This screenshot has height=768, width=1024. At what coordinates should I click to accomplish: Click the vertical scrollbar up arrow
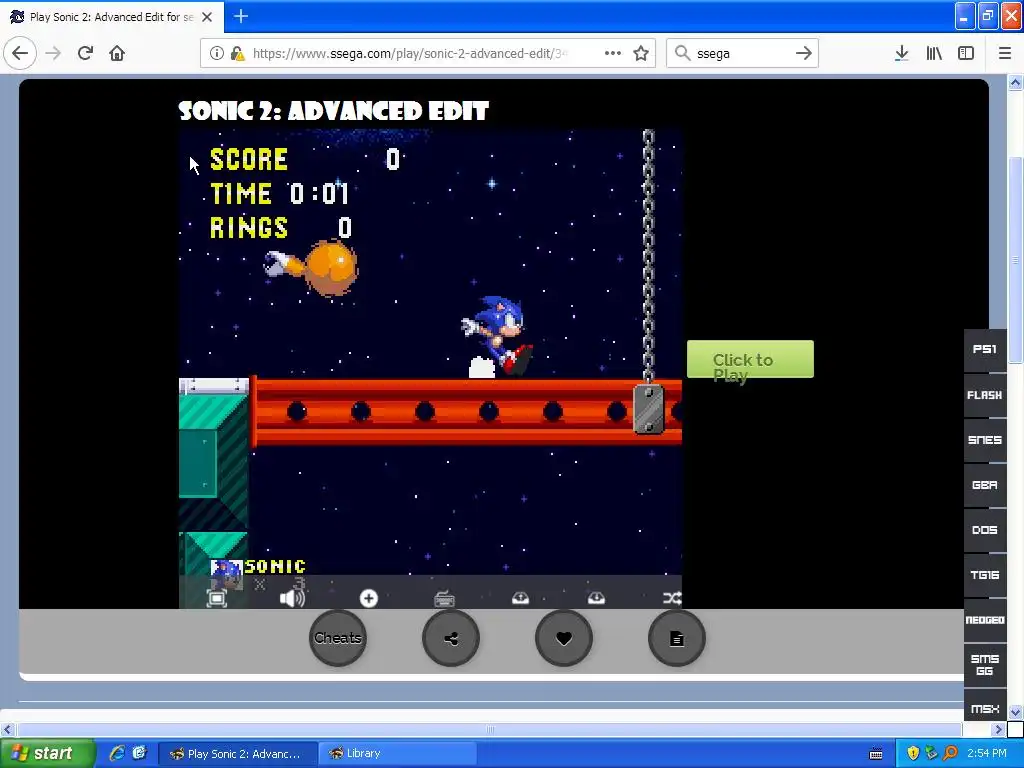[1015, 82]
